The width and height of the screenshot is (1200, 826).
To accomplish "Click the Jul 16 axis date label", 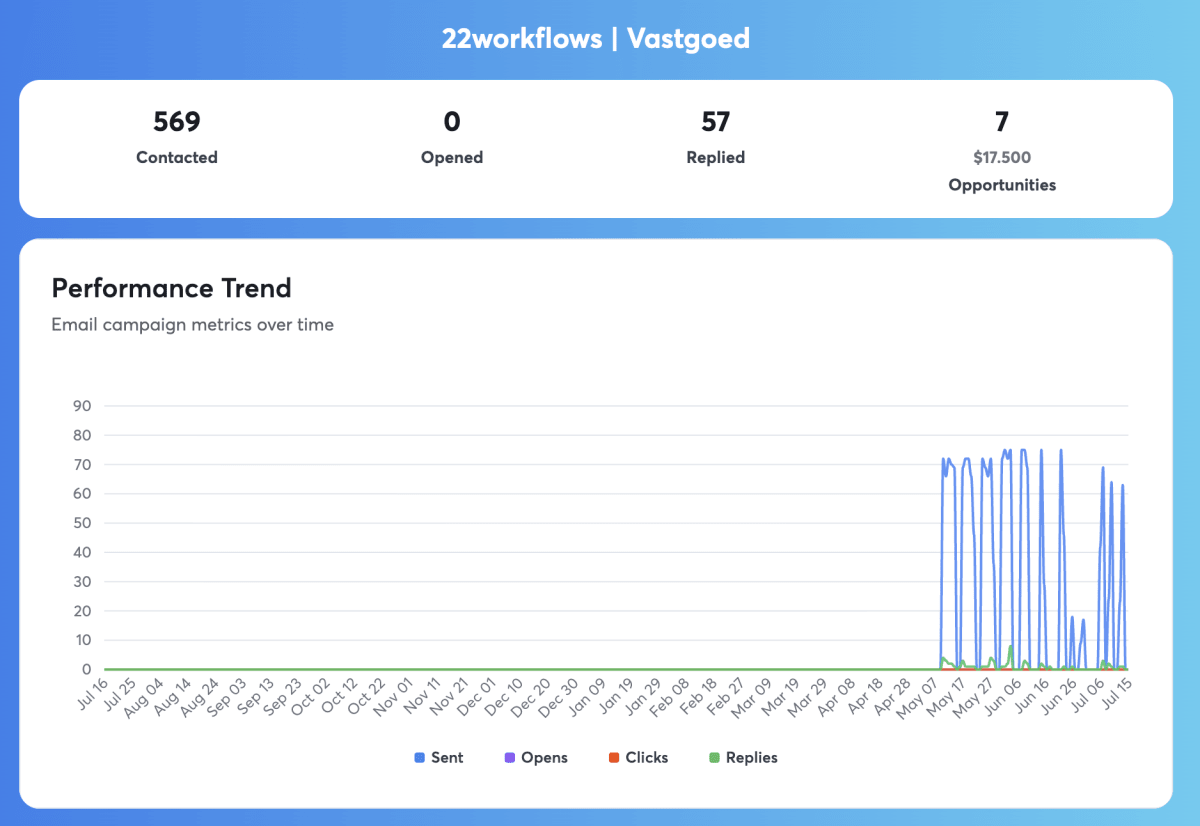I will pyautogui.click(x=92, y=696).
